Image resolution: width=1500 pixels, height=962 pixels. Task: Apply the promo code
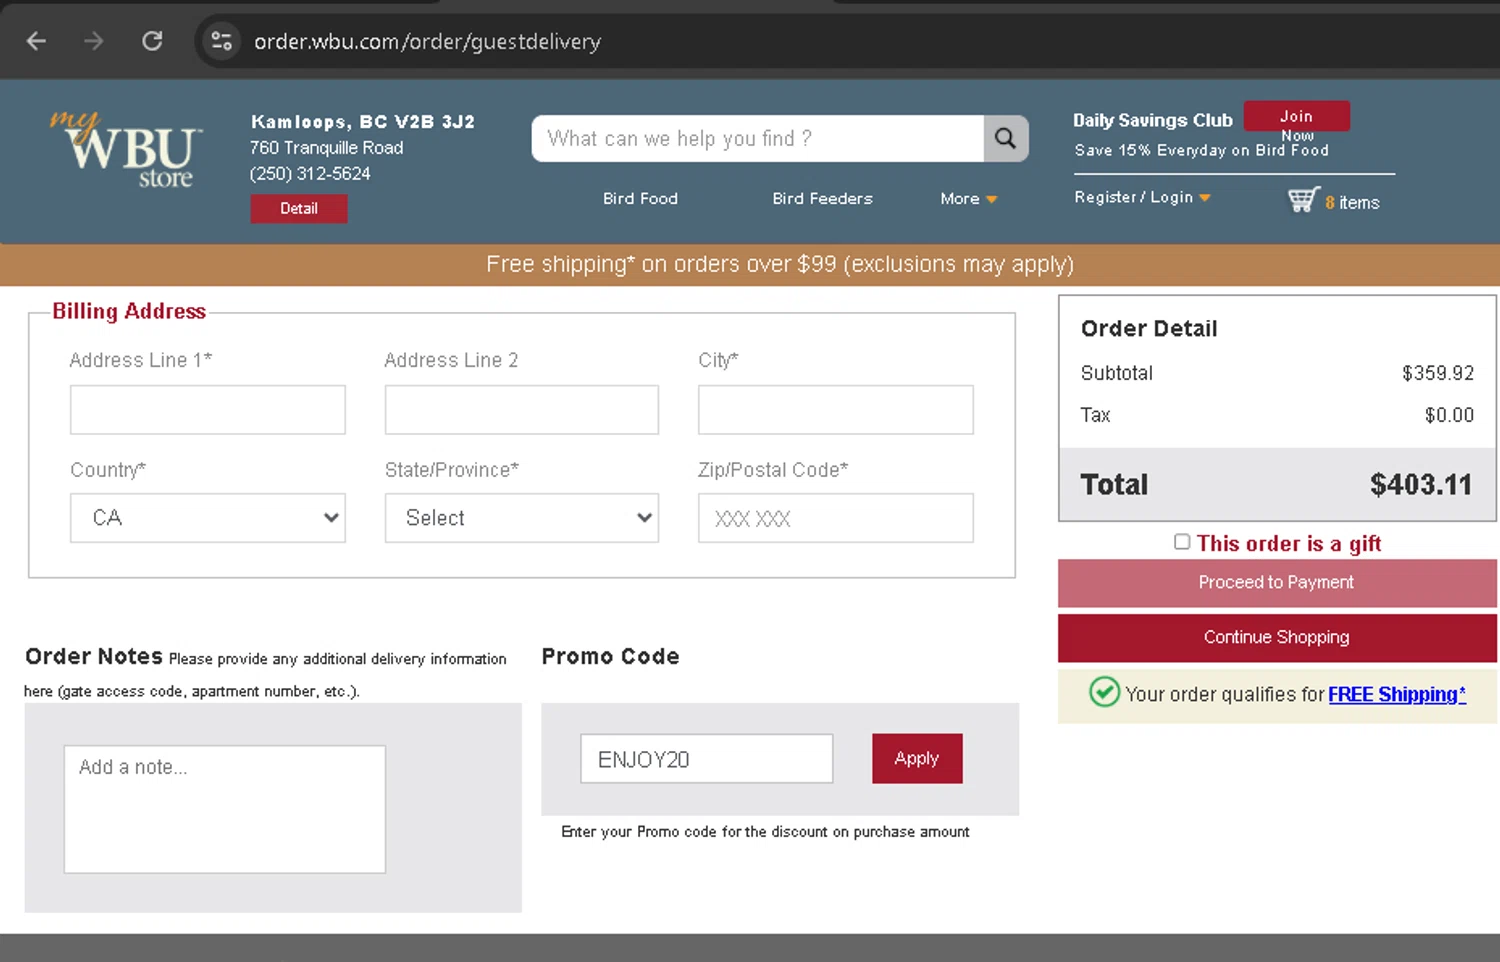point(917,759)
